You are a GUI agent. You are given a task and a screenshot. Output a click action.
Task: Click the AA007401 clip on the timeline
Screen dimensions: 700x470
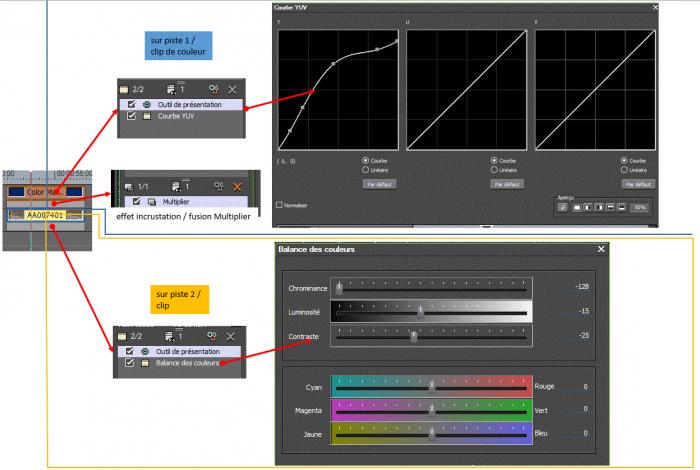point(46,215)
